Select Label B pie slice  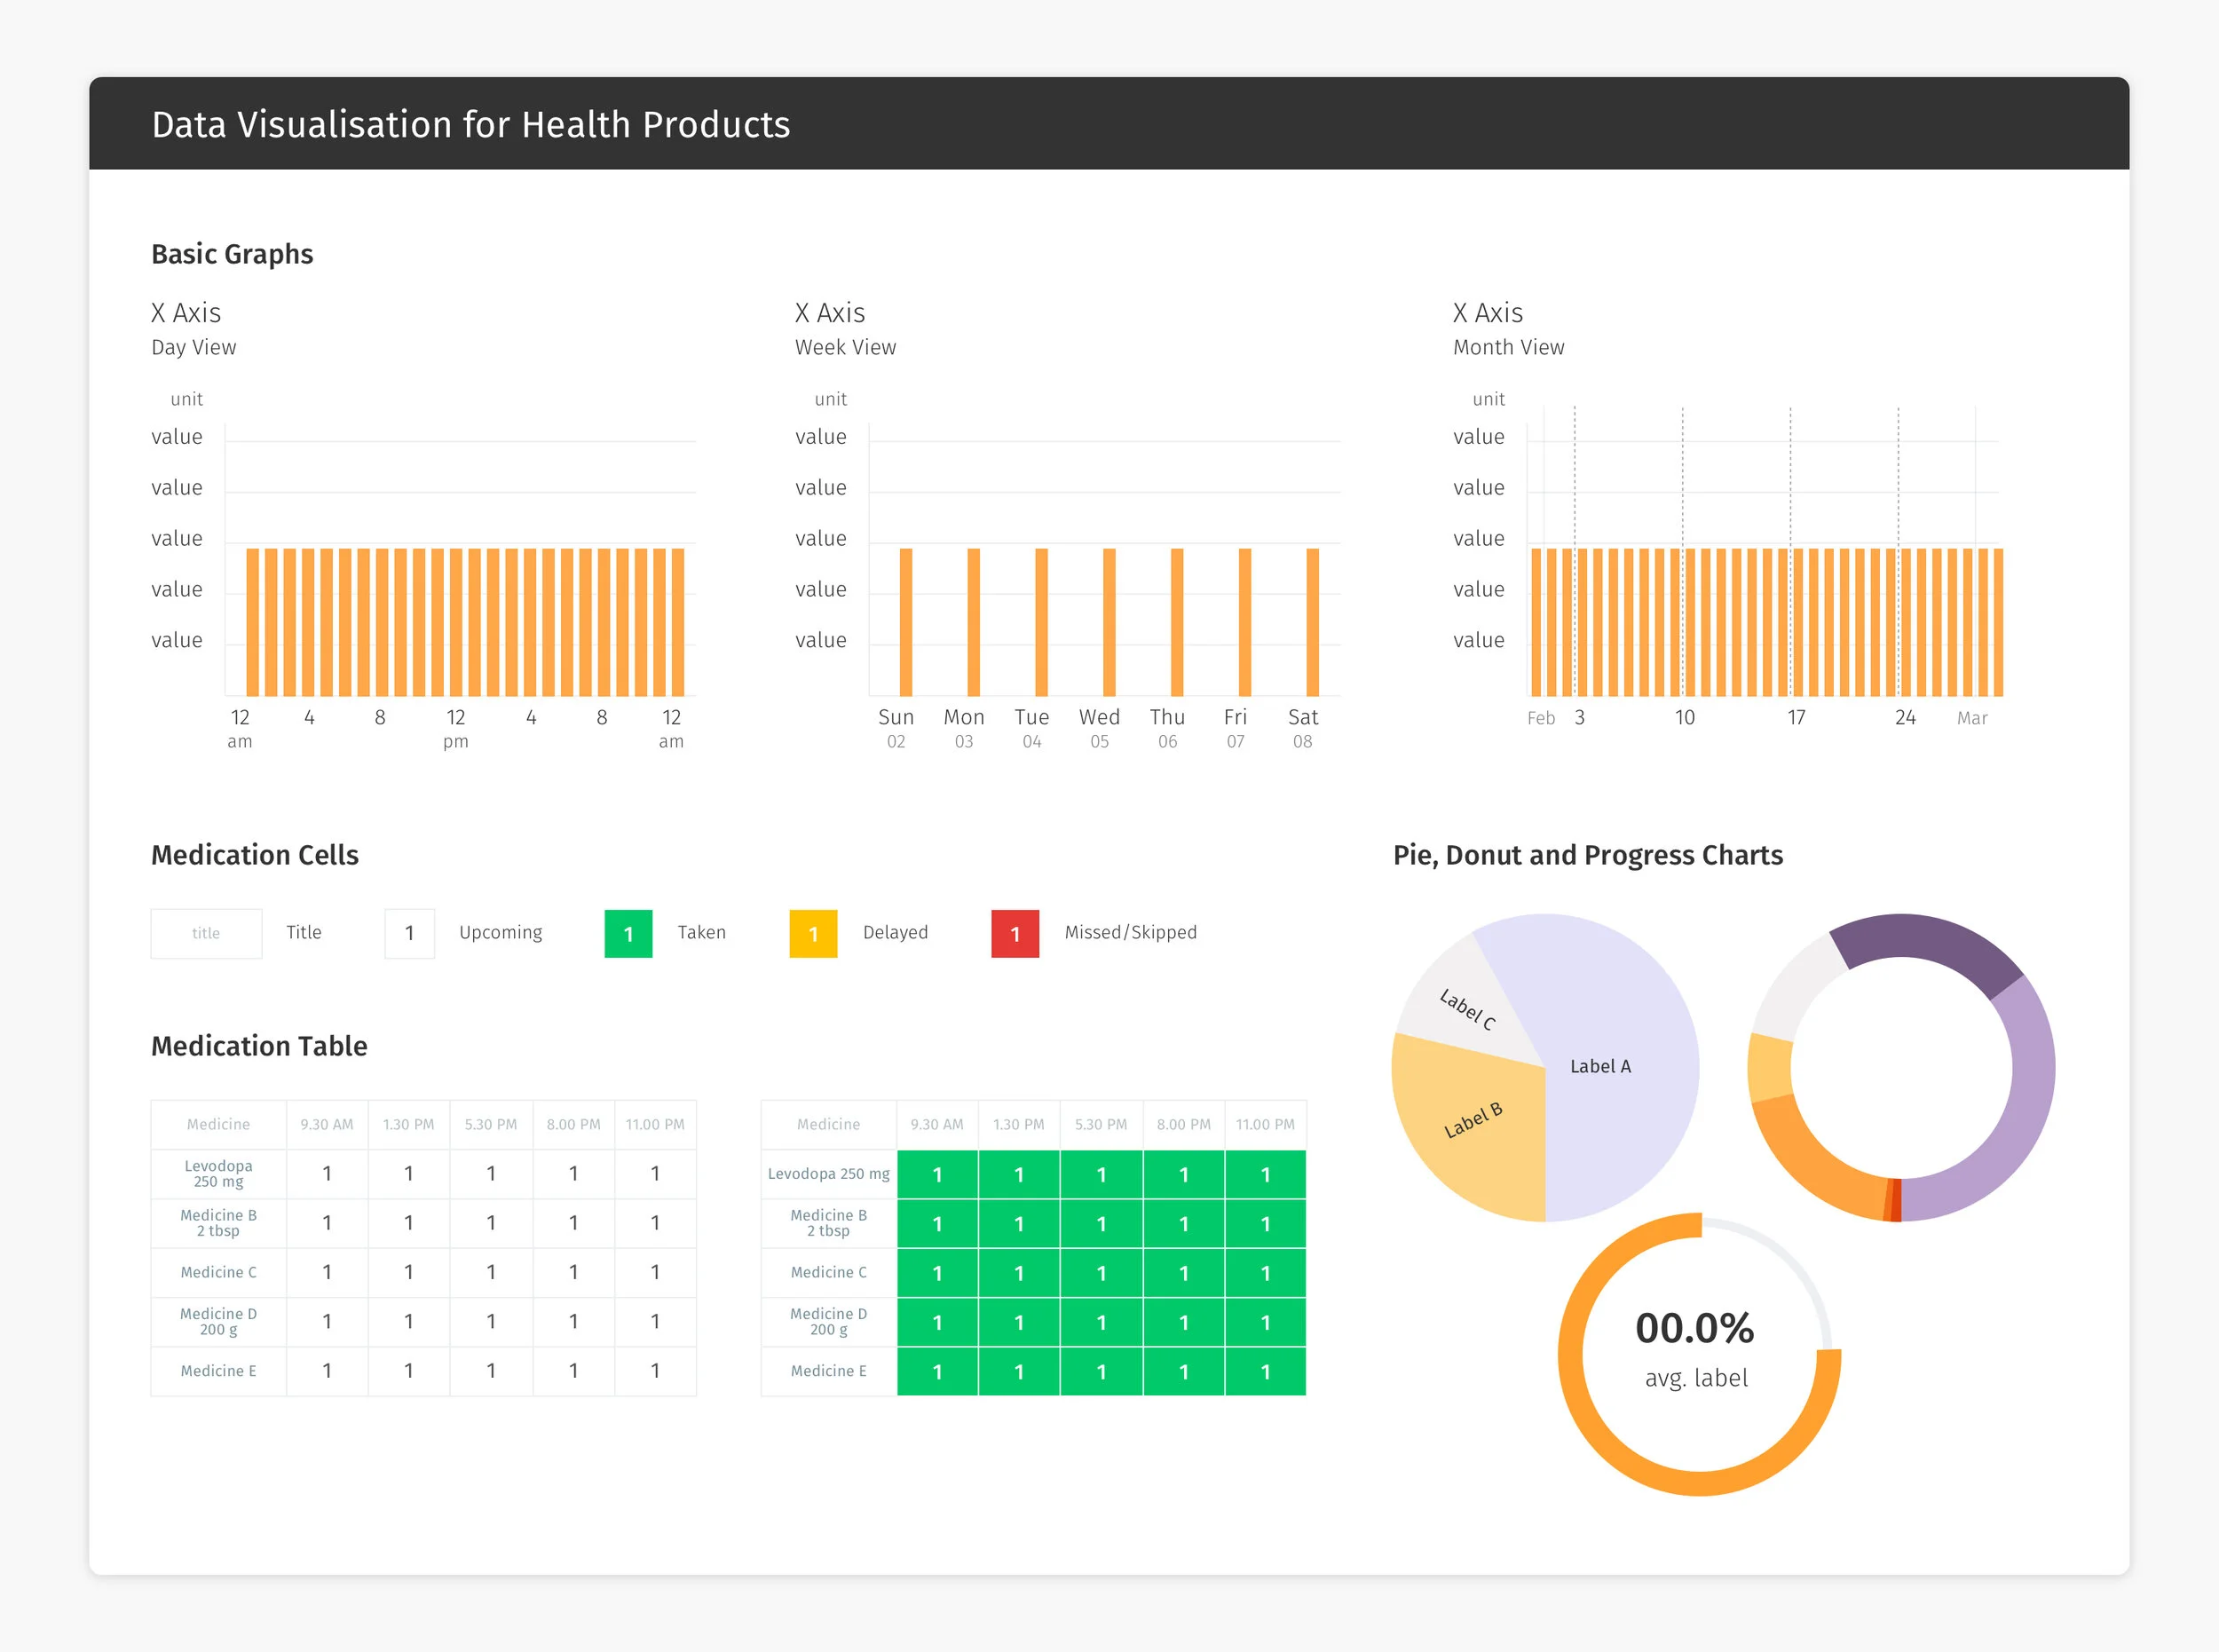point(1473,1121)
